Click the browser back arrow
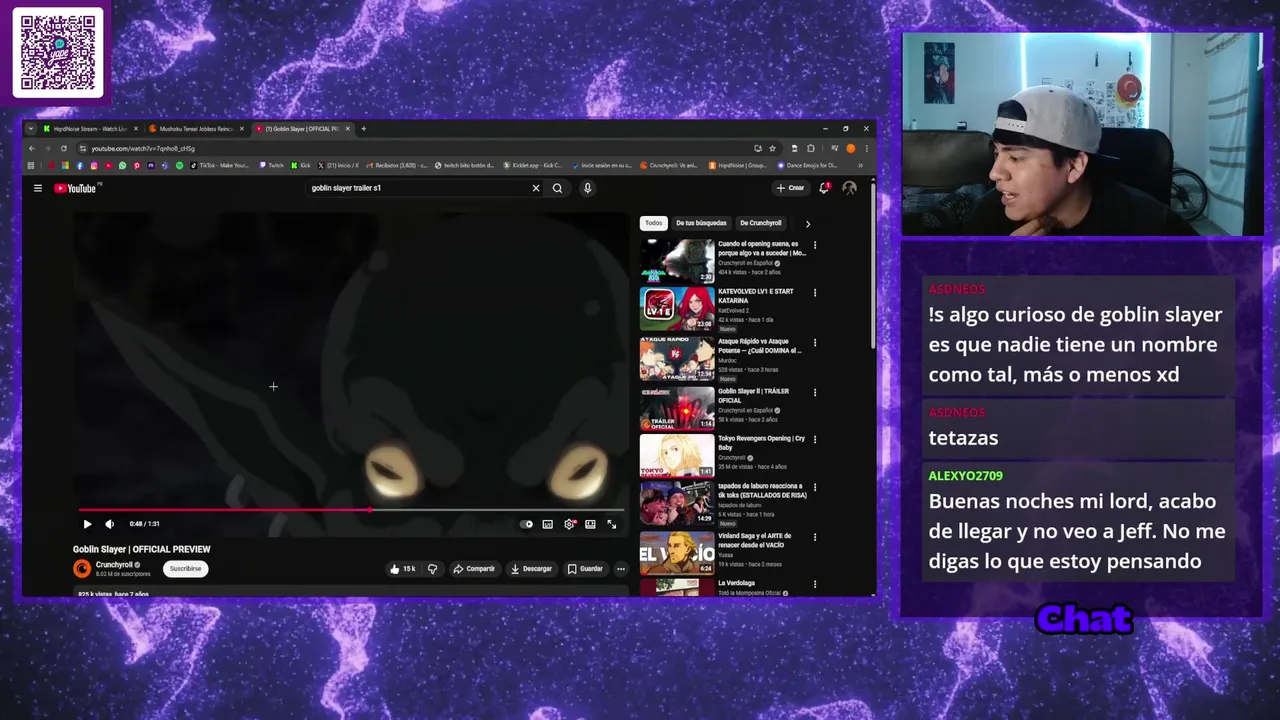Image resolution: width=1280 pixels, height=720 pixels. coord(31,148)
